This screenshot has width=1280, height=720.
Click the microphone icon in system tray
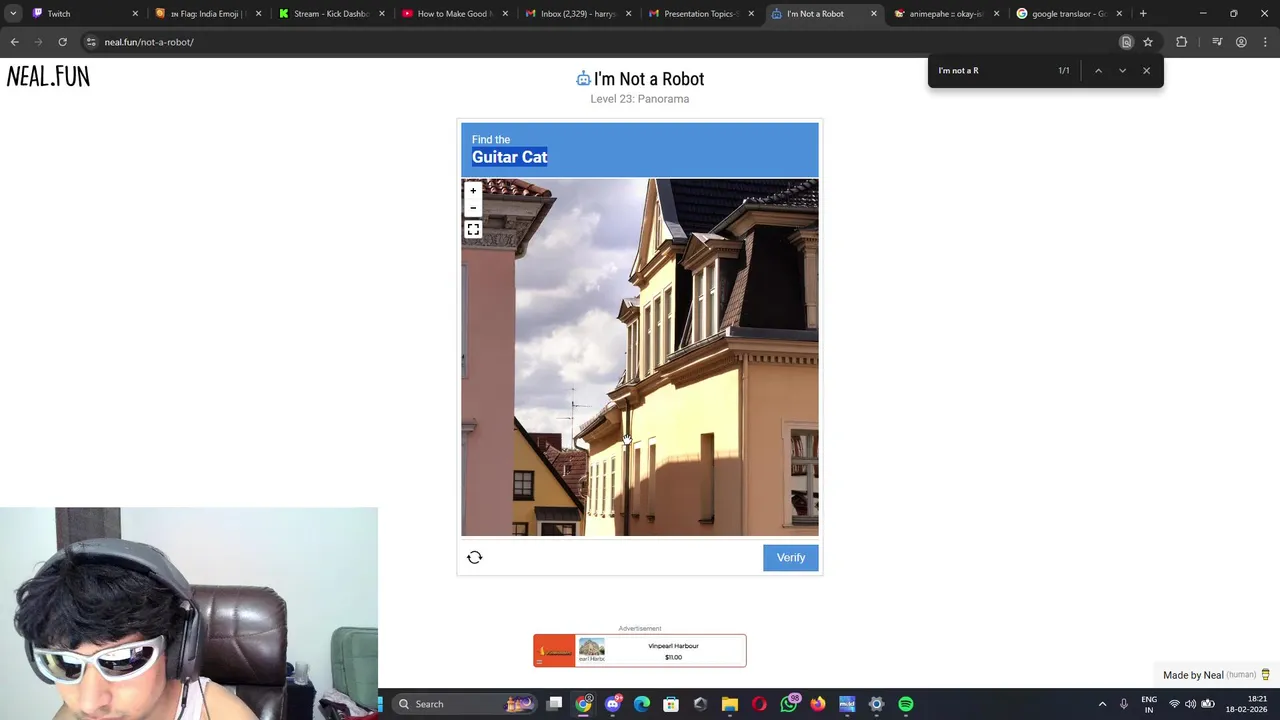pyautogui.click(x=1124, y=704)
